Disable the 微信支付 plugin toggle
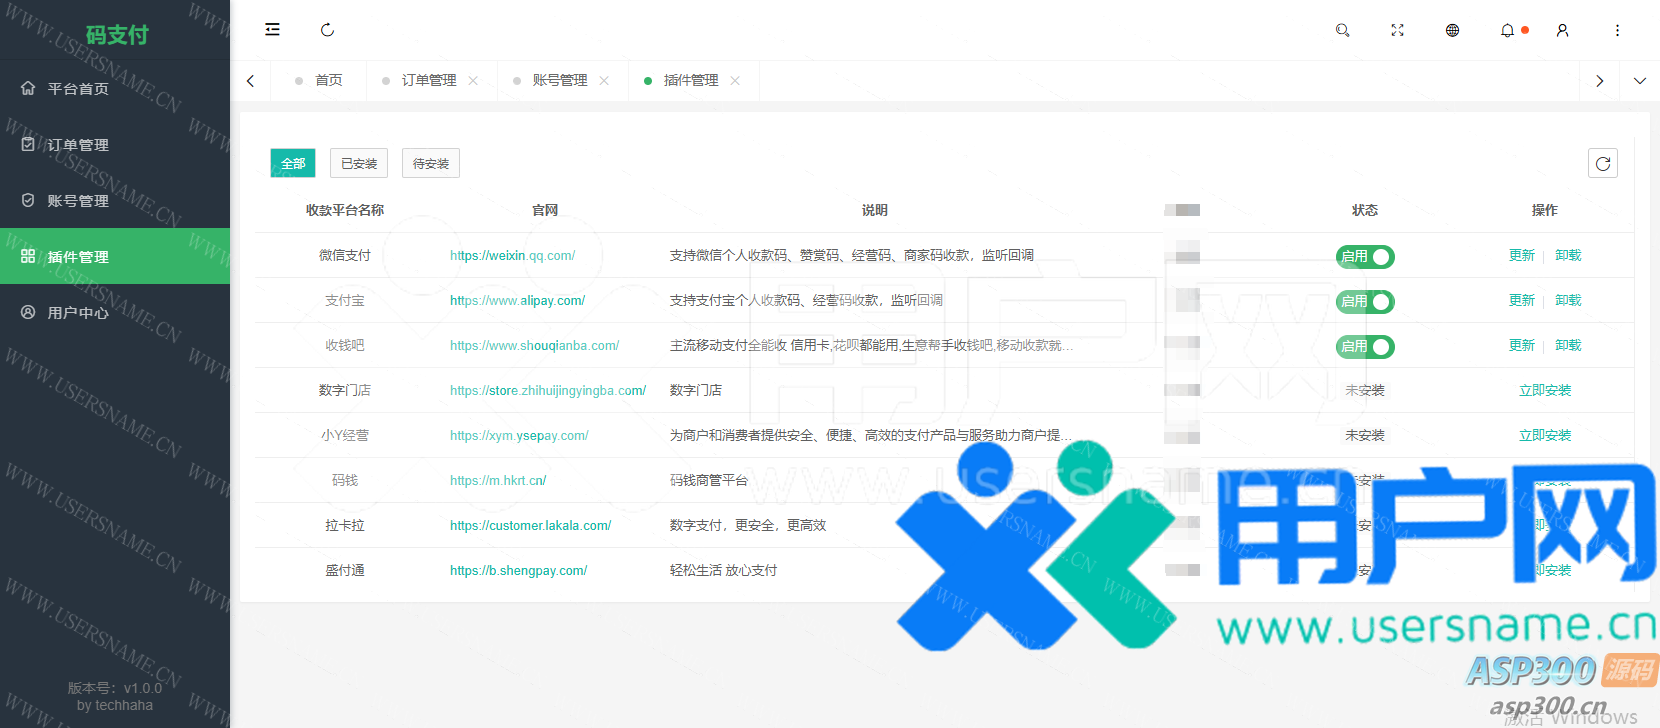The image size is (1660, 728). (1365, 257)
